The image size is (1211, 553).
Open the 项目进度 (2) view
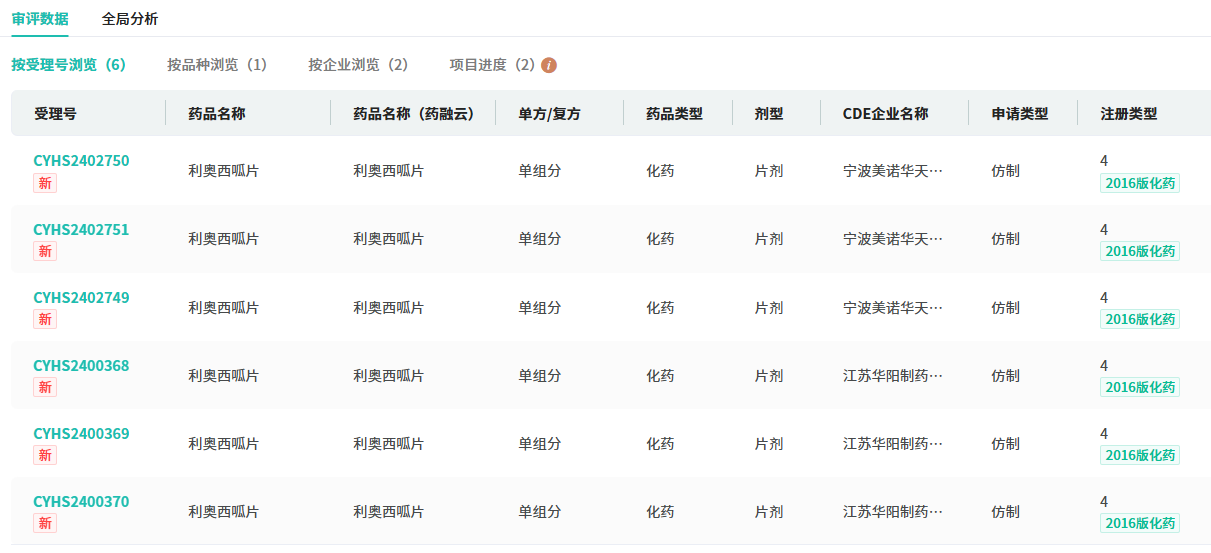pos(492,65)
